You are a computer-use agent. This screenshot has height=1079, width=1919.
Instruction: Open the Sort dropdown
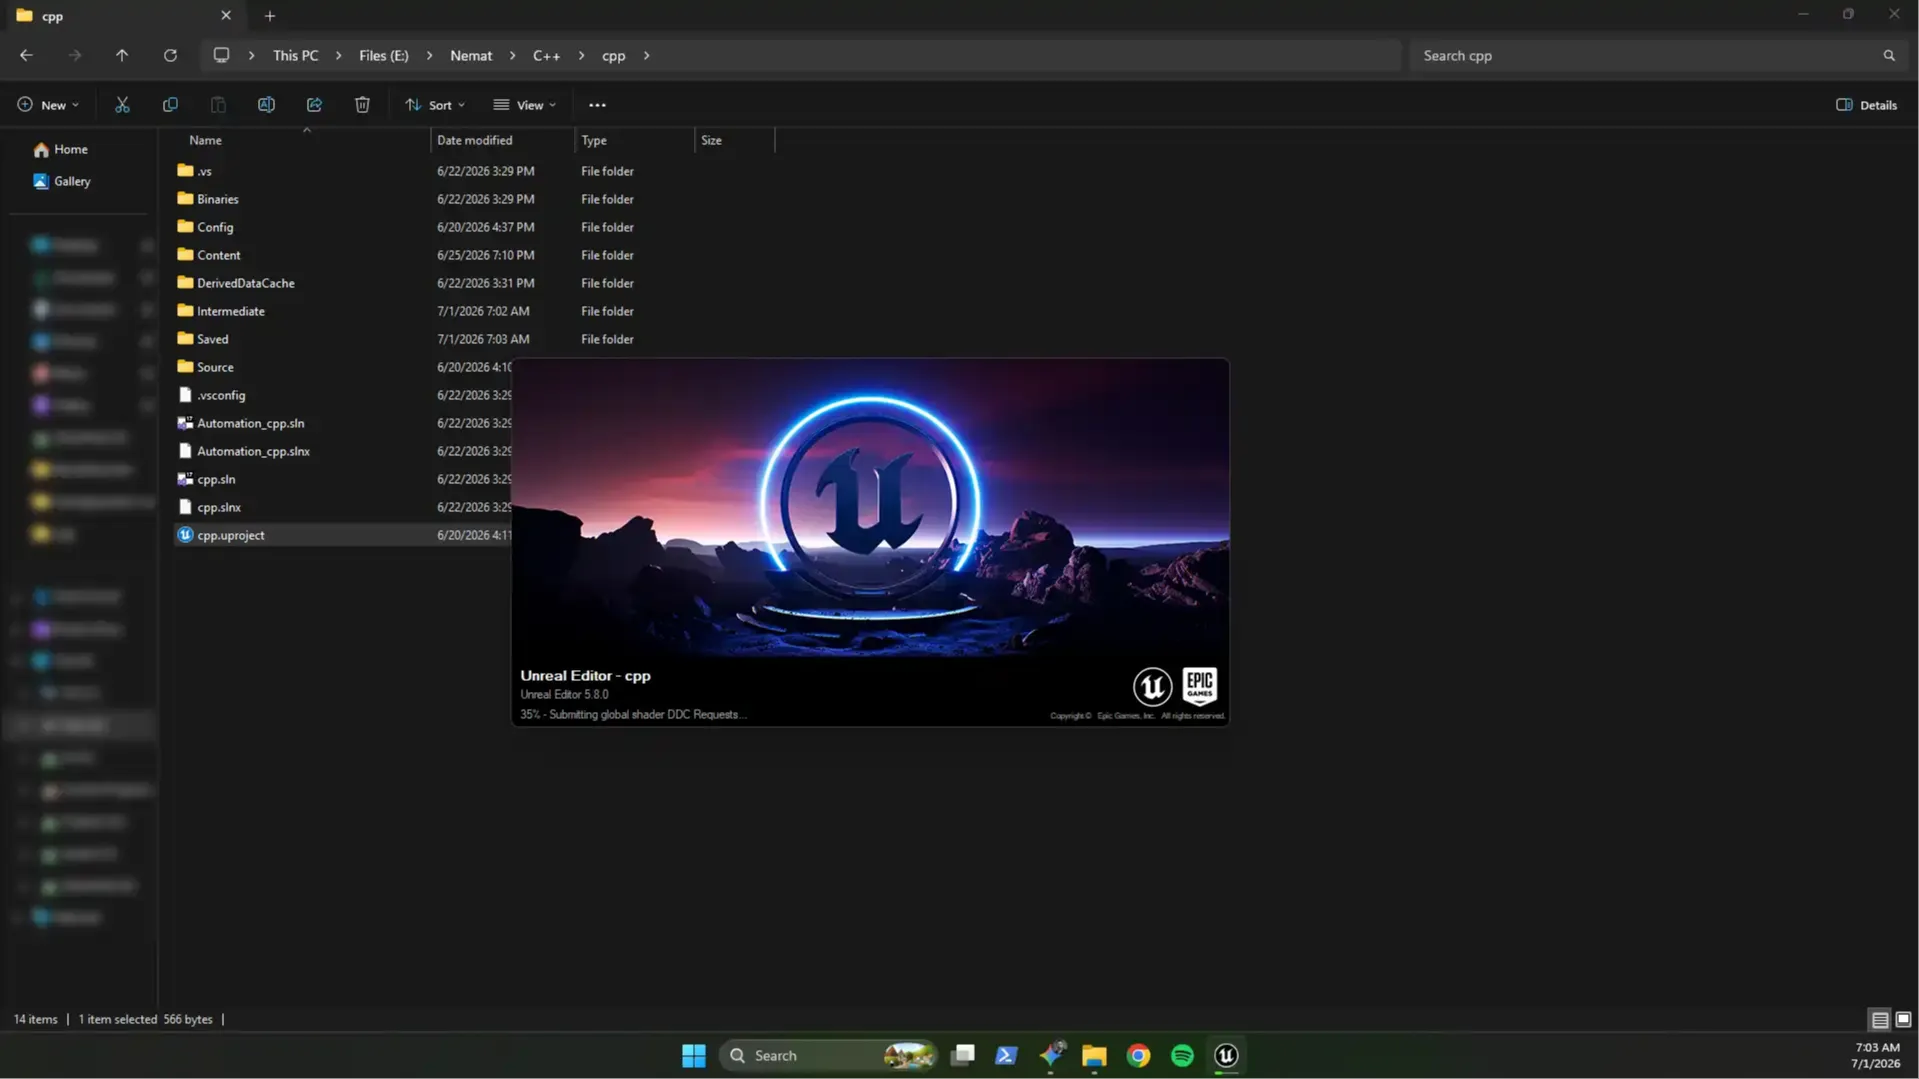[x=435, y=105]
